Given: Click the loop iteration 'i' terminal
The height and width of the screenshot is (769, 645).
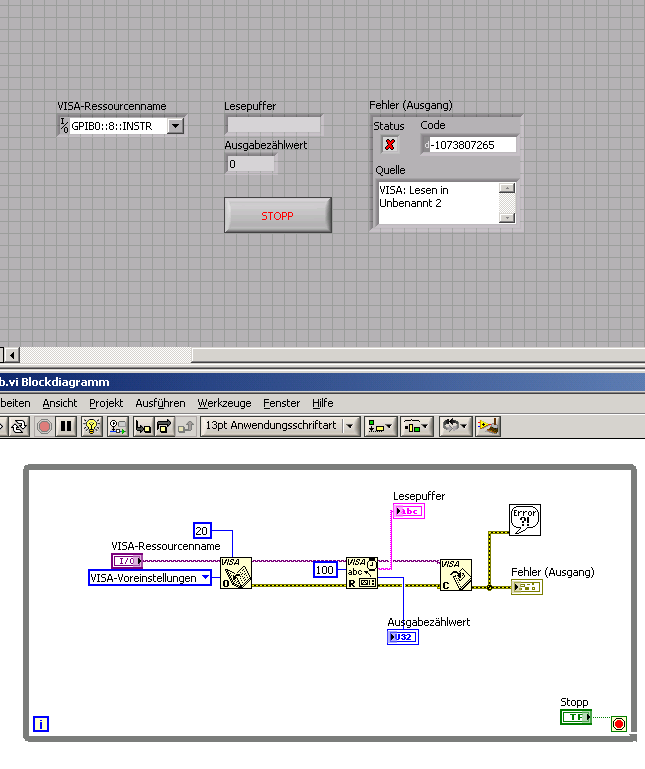Looking at the screenshot, I should pyautogui.click(x=41, y=724).
